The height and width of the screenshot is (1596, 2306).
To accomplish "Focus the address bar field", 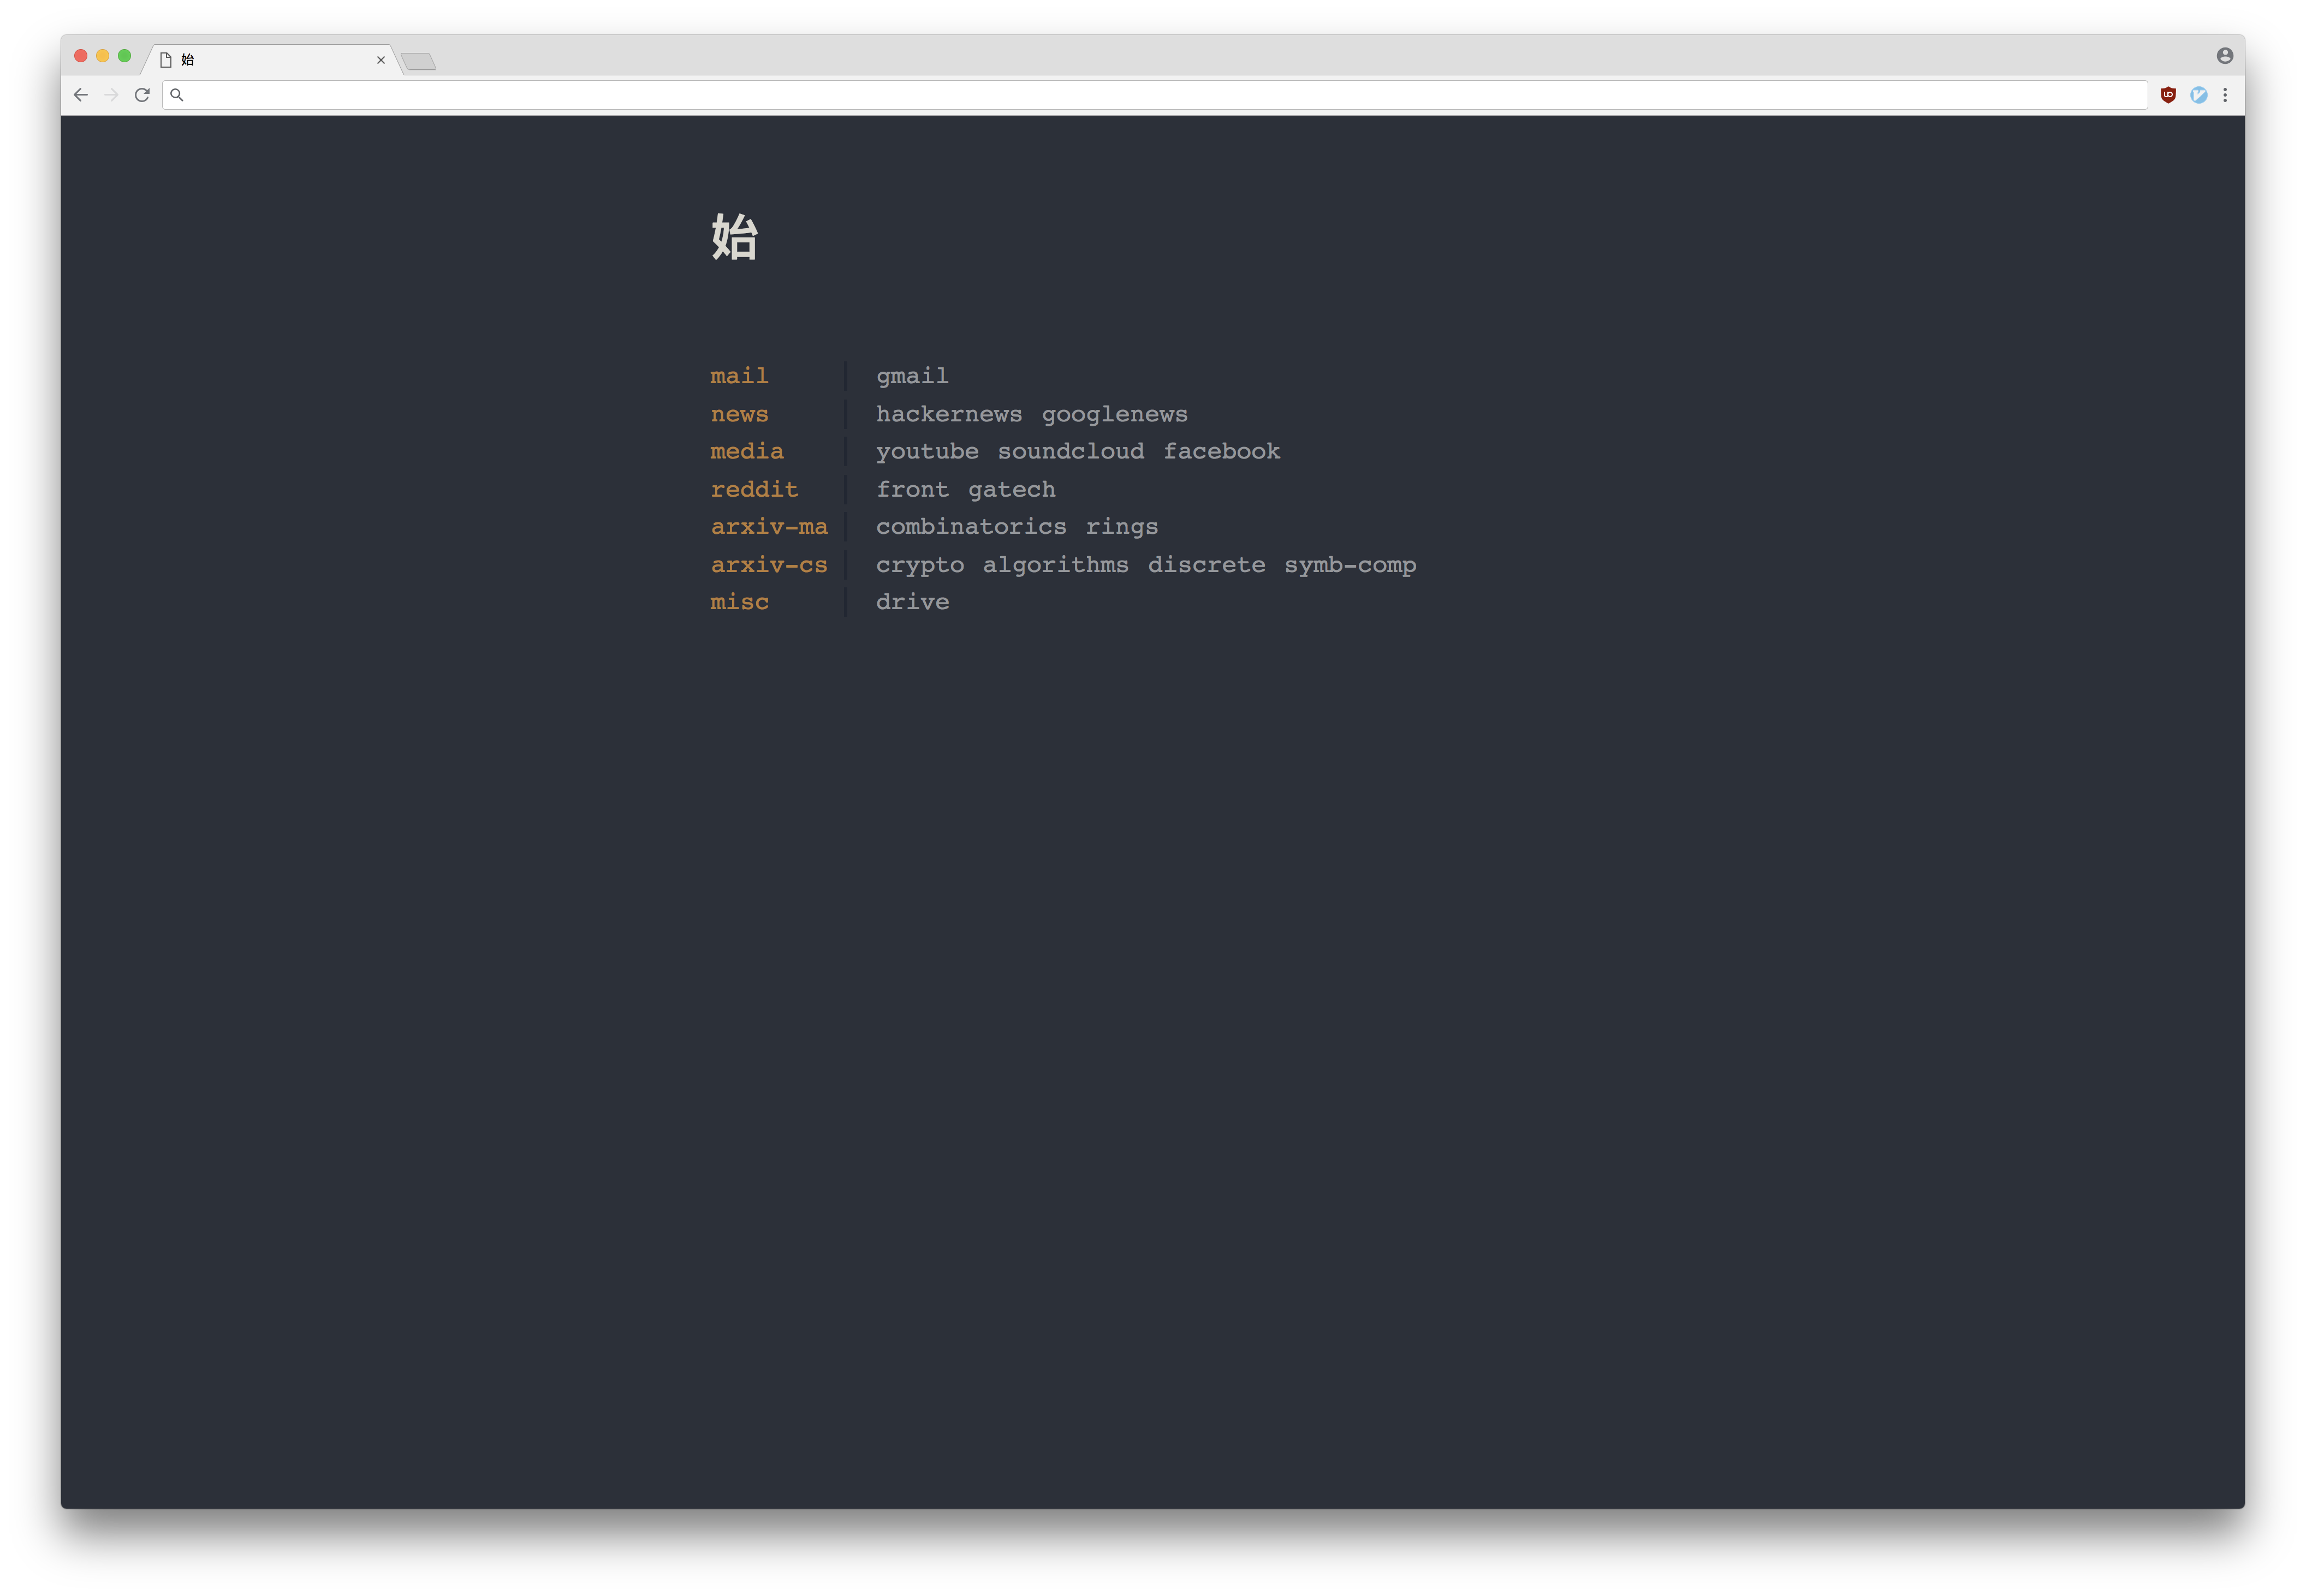I will tap(1150, 95).
